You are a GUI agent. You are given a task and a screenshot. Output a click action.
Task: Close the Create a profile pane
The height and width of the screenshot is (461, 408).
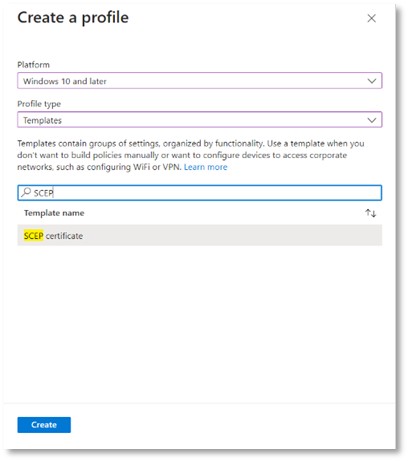pyautogui.click(x=371, y=18)
